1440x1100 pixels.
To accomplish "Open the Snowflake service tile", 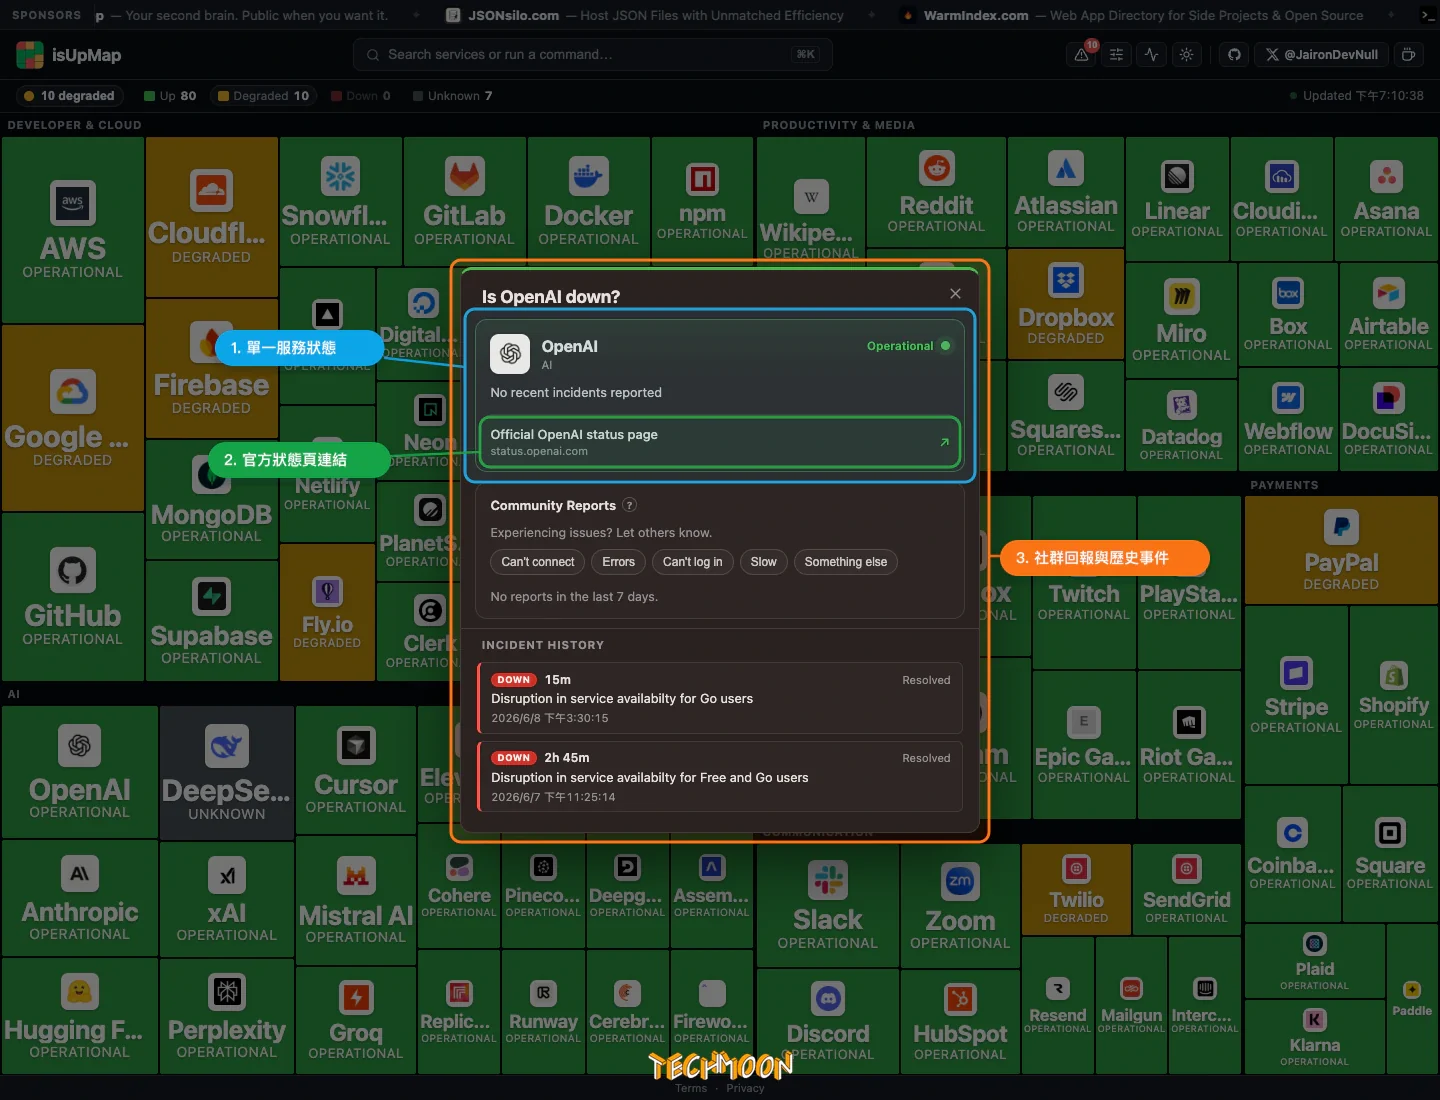I will [x=340, y=202].
